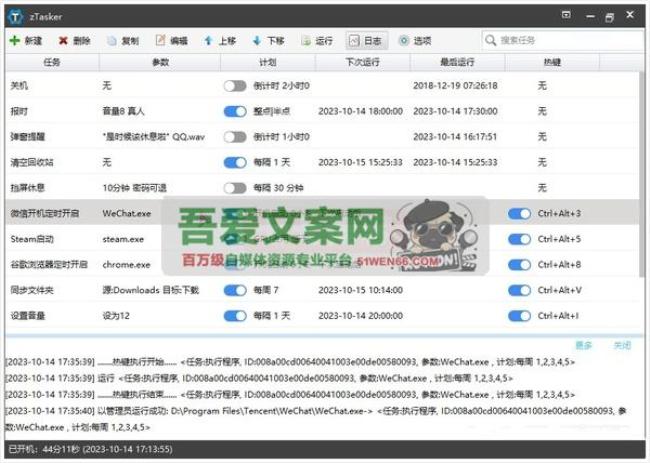
Task: Toggle hotkey switch for Ctrl+Alt+3
Action: coord(519,213)
